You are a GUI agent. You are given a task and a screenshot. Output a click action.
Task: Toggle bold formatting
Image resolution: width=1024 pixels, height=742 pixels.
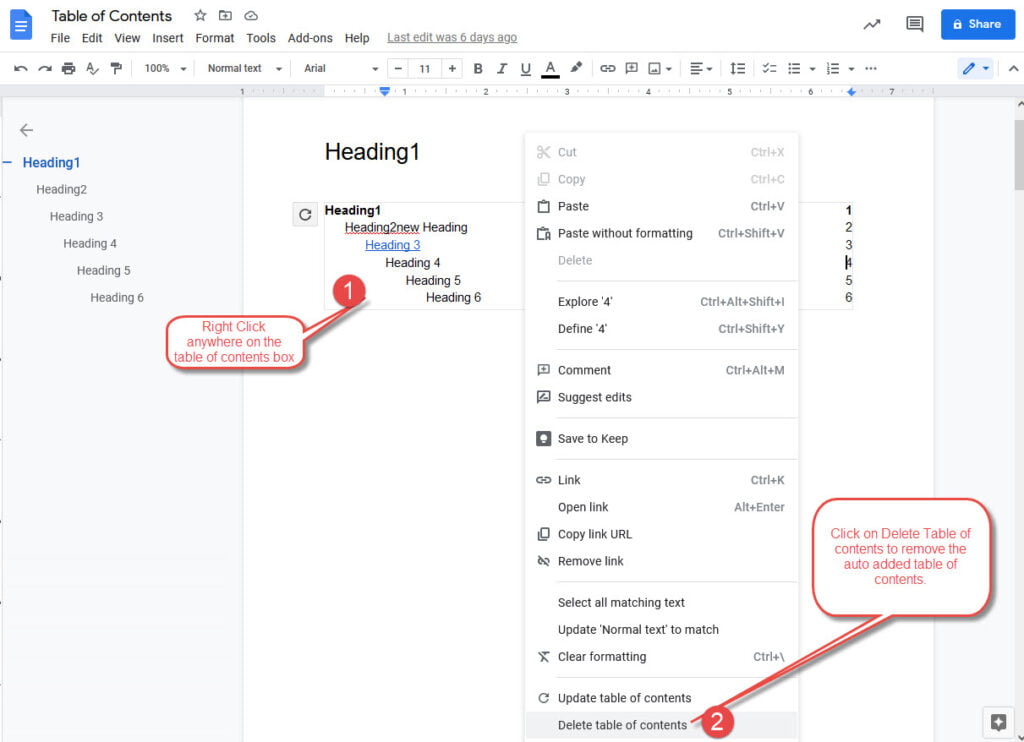477,68
